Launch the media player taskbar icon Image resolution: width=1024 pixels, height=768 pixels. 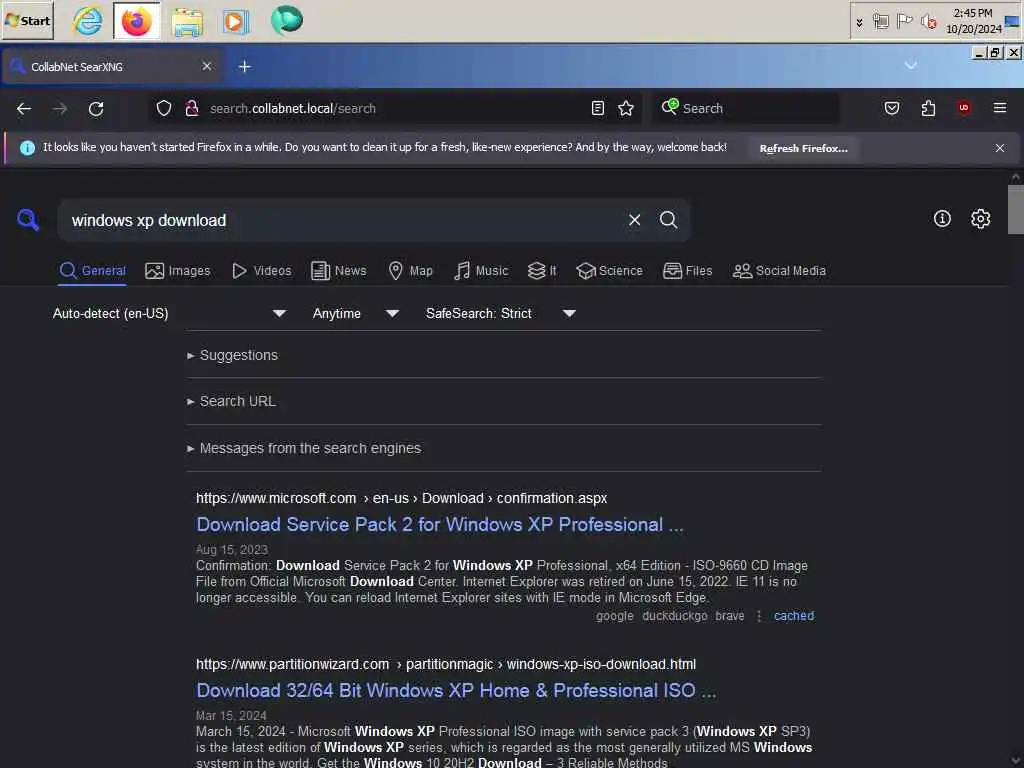tap(236, 21)
